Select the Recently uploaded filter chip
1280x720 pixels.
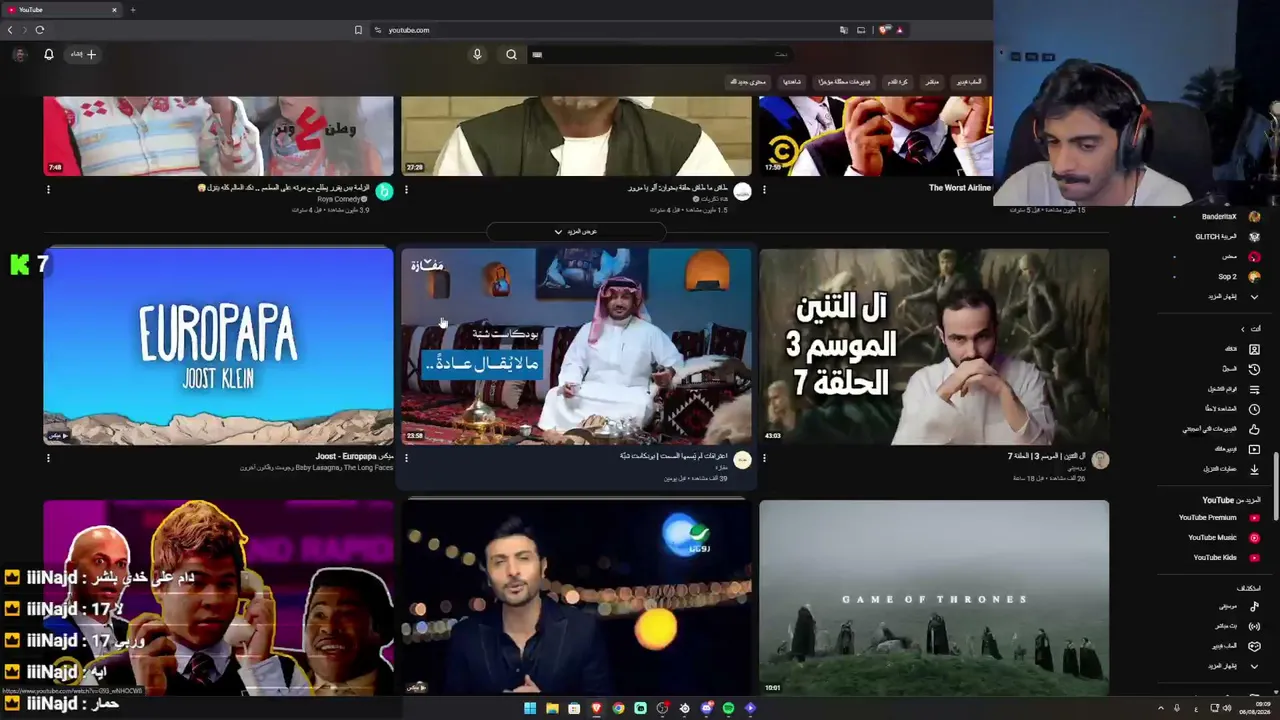click(x=844, y=82)
